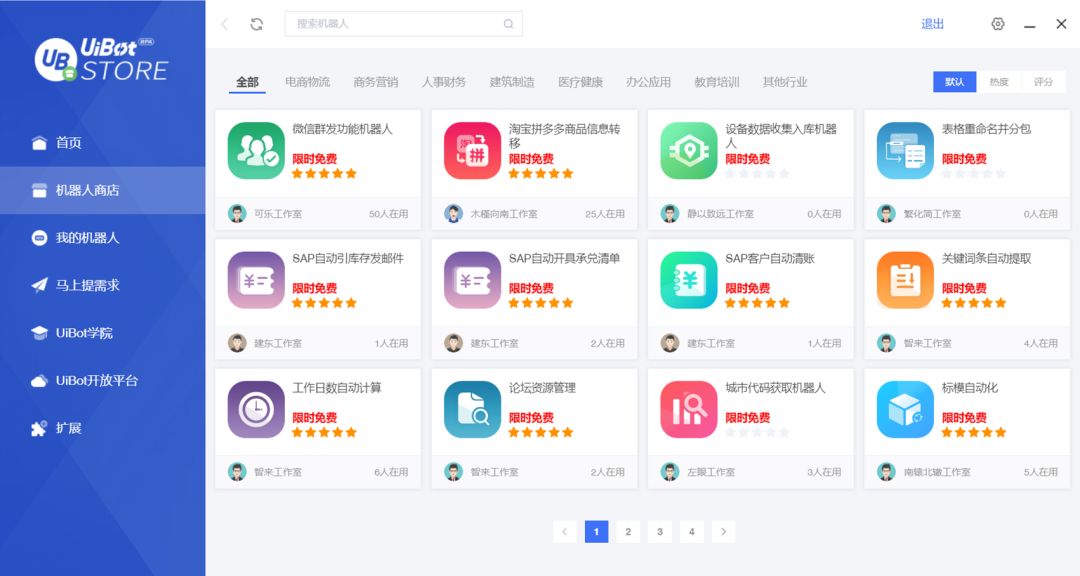The height and width of the screenshot is (576, 1080).
Task: Sort robots by 评分
Action: (x=1043, y=82)
